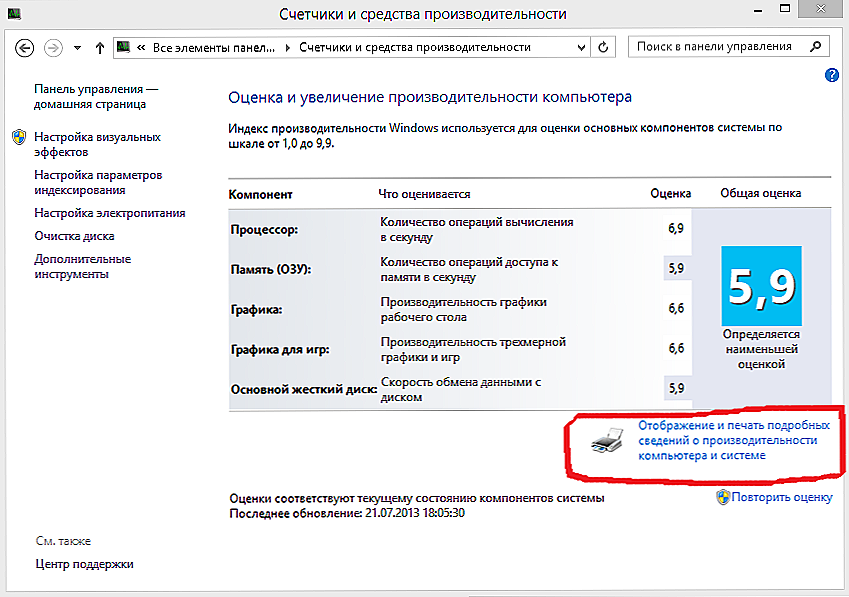Minimize the window
Image resolution: width=849 pixels, height=597 pixels.
point(758,10)
